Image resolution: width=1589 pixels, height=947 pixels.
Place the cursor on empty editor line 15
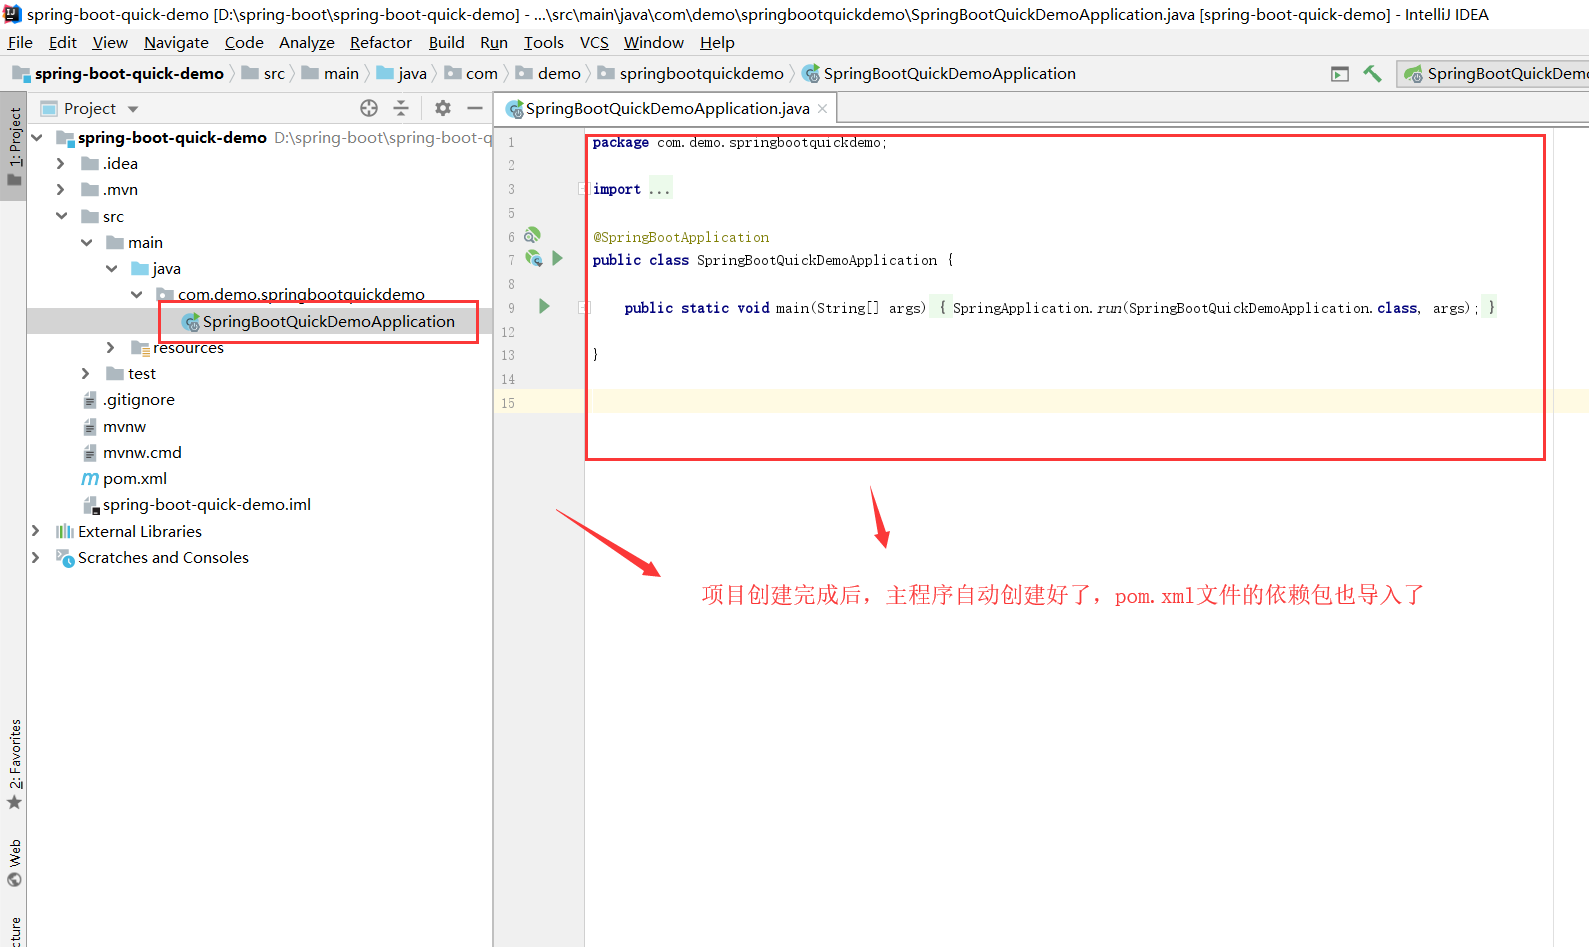[1086, 402]
